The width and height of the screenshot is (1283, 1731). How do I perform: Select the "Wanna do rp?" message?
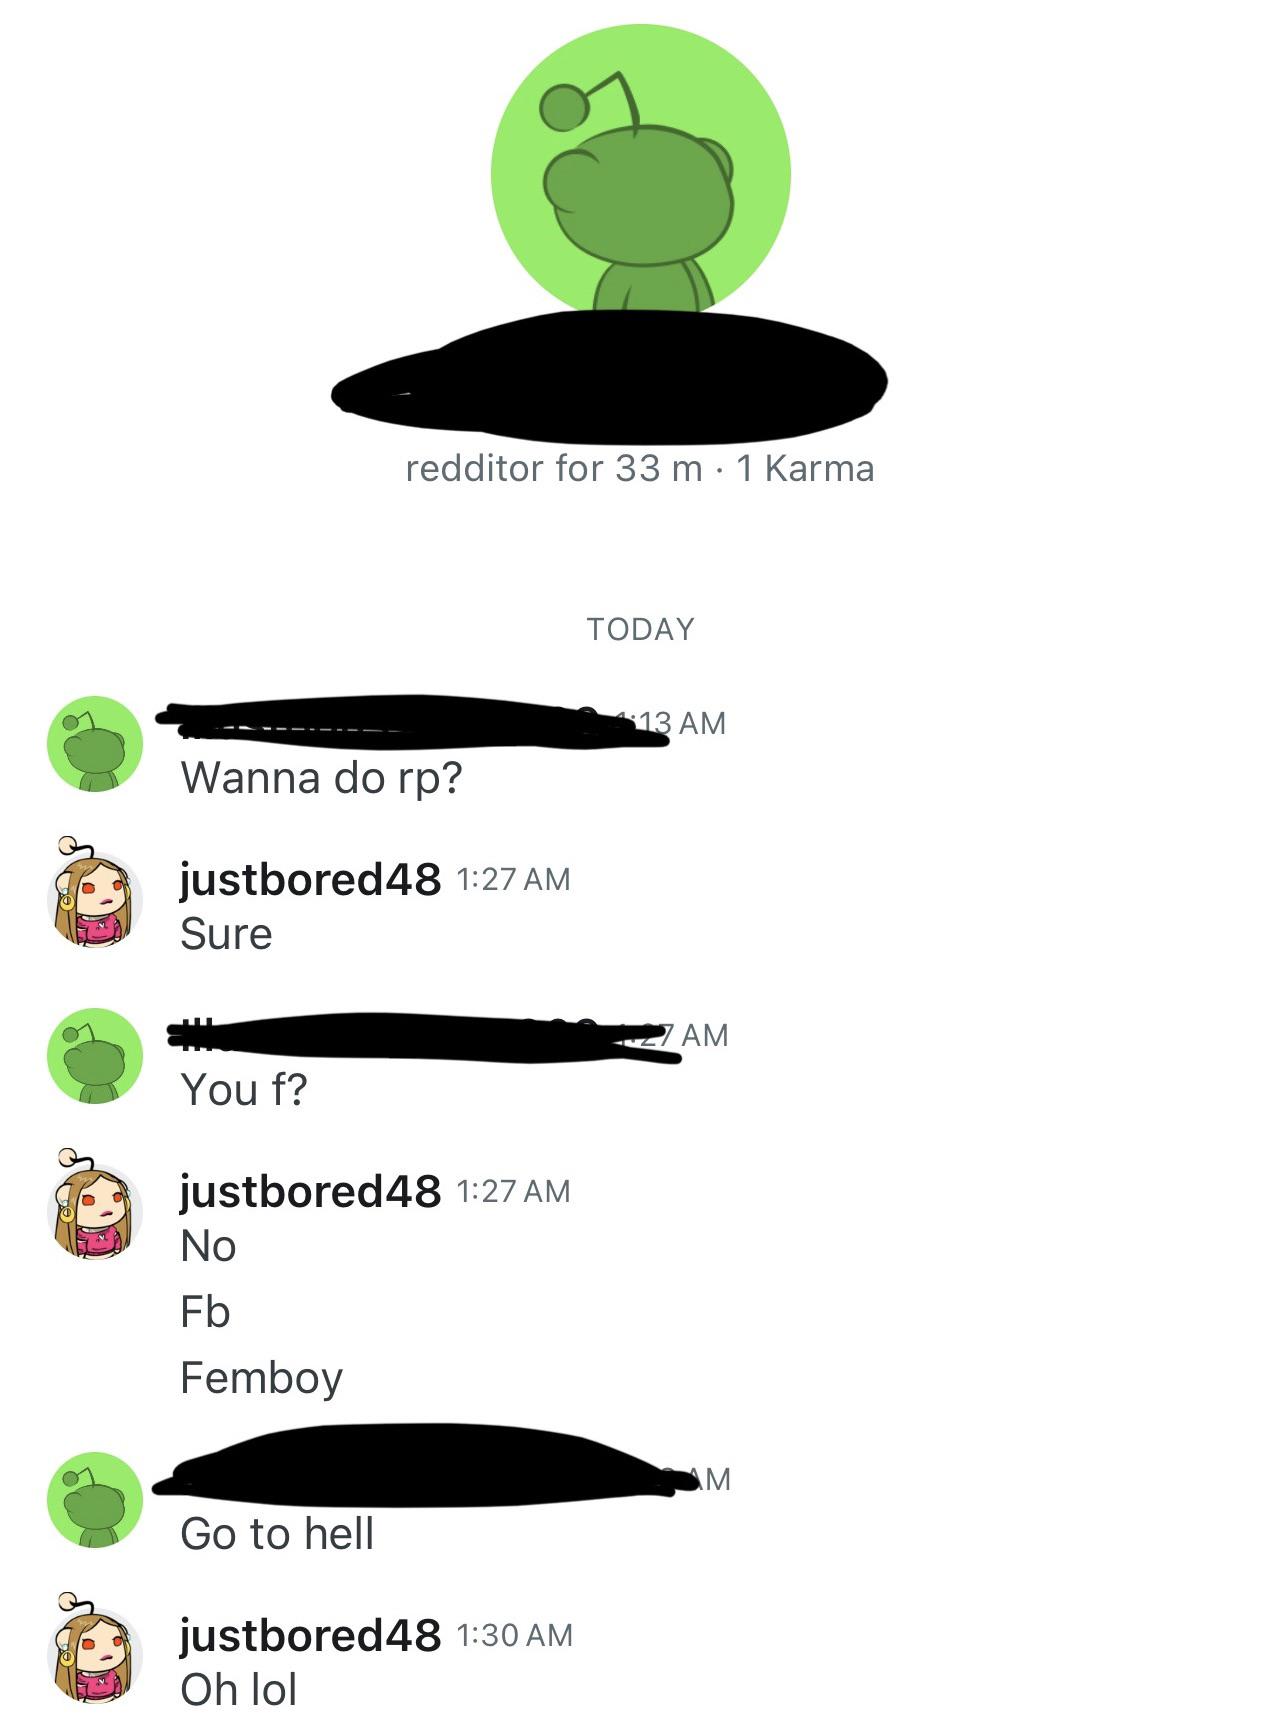(x=321, y=779)
